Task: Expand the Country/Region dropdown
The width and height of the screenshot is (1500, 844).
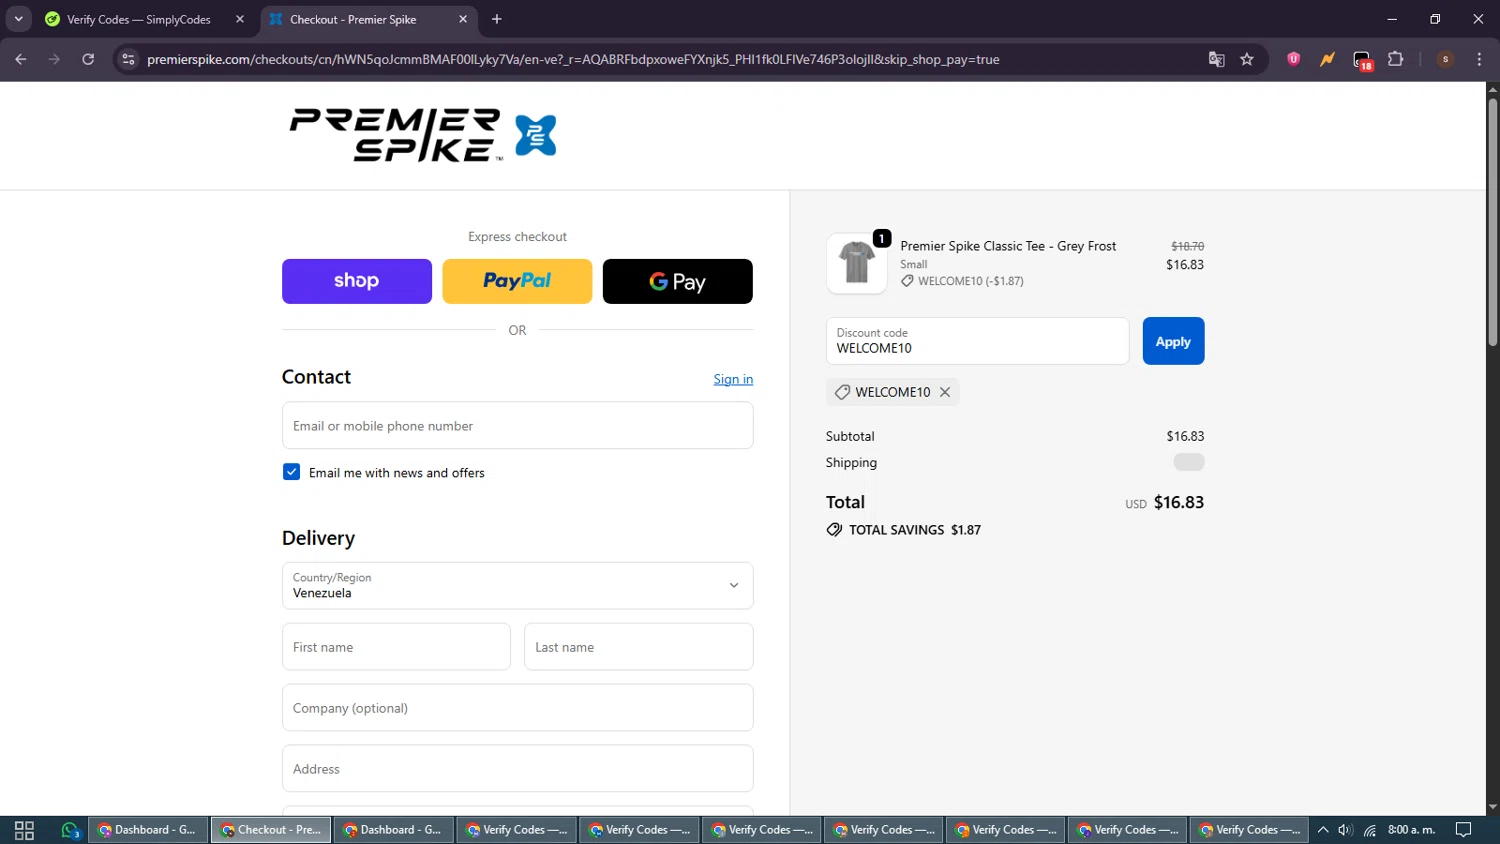Action: click(518, 586)
